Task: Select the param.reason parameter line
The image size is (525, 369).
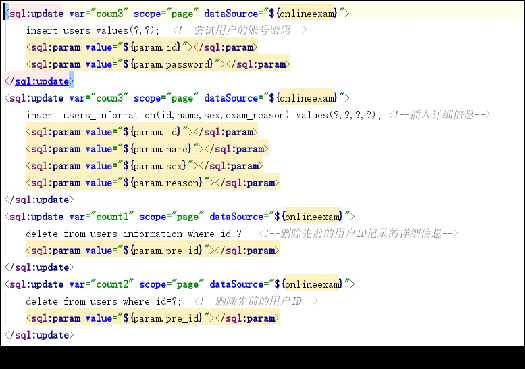Action: point(152,183)
